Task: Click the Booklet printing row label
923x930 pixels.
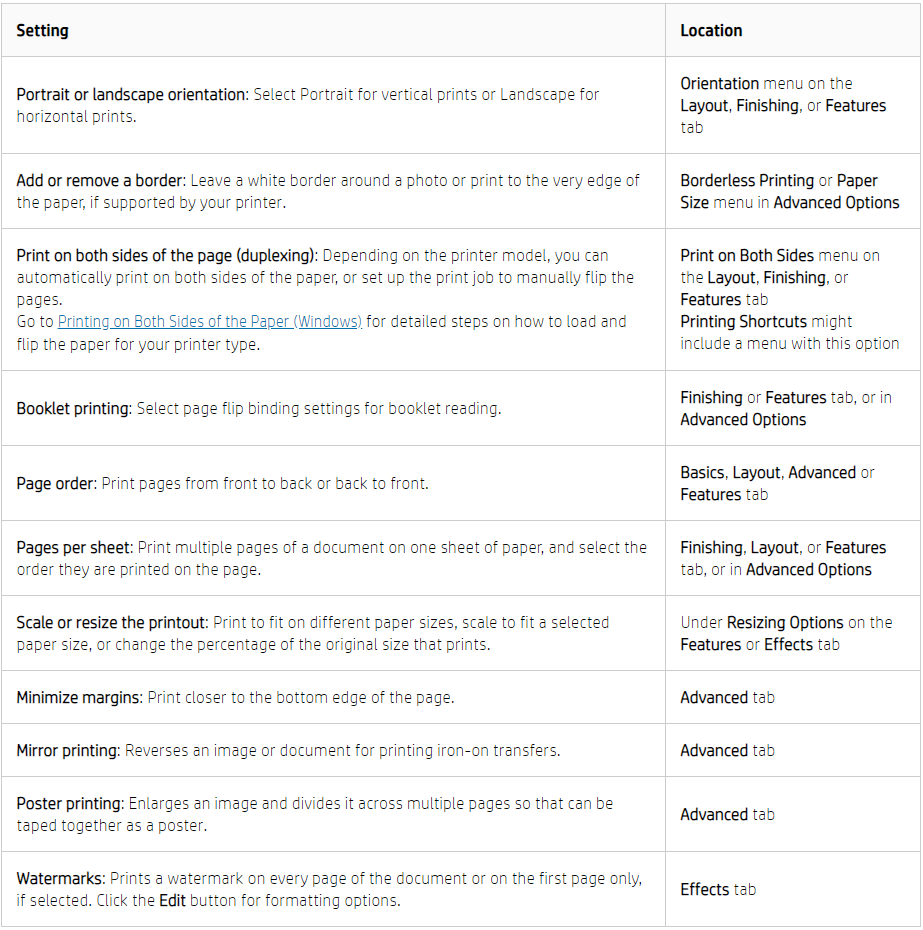Action: click(x=73, y=409)
